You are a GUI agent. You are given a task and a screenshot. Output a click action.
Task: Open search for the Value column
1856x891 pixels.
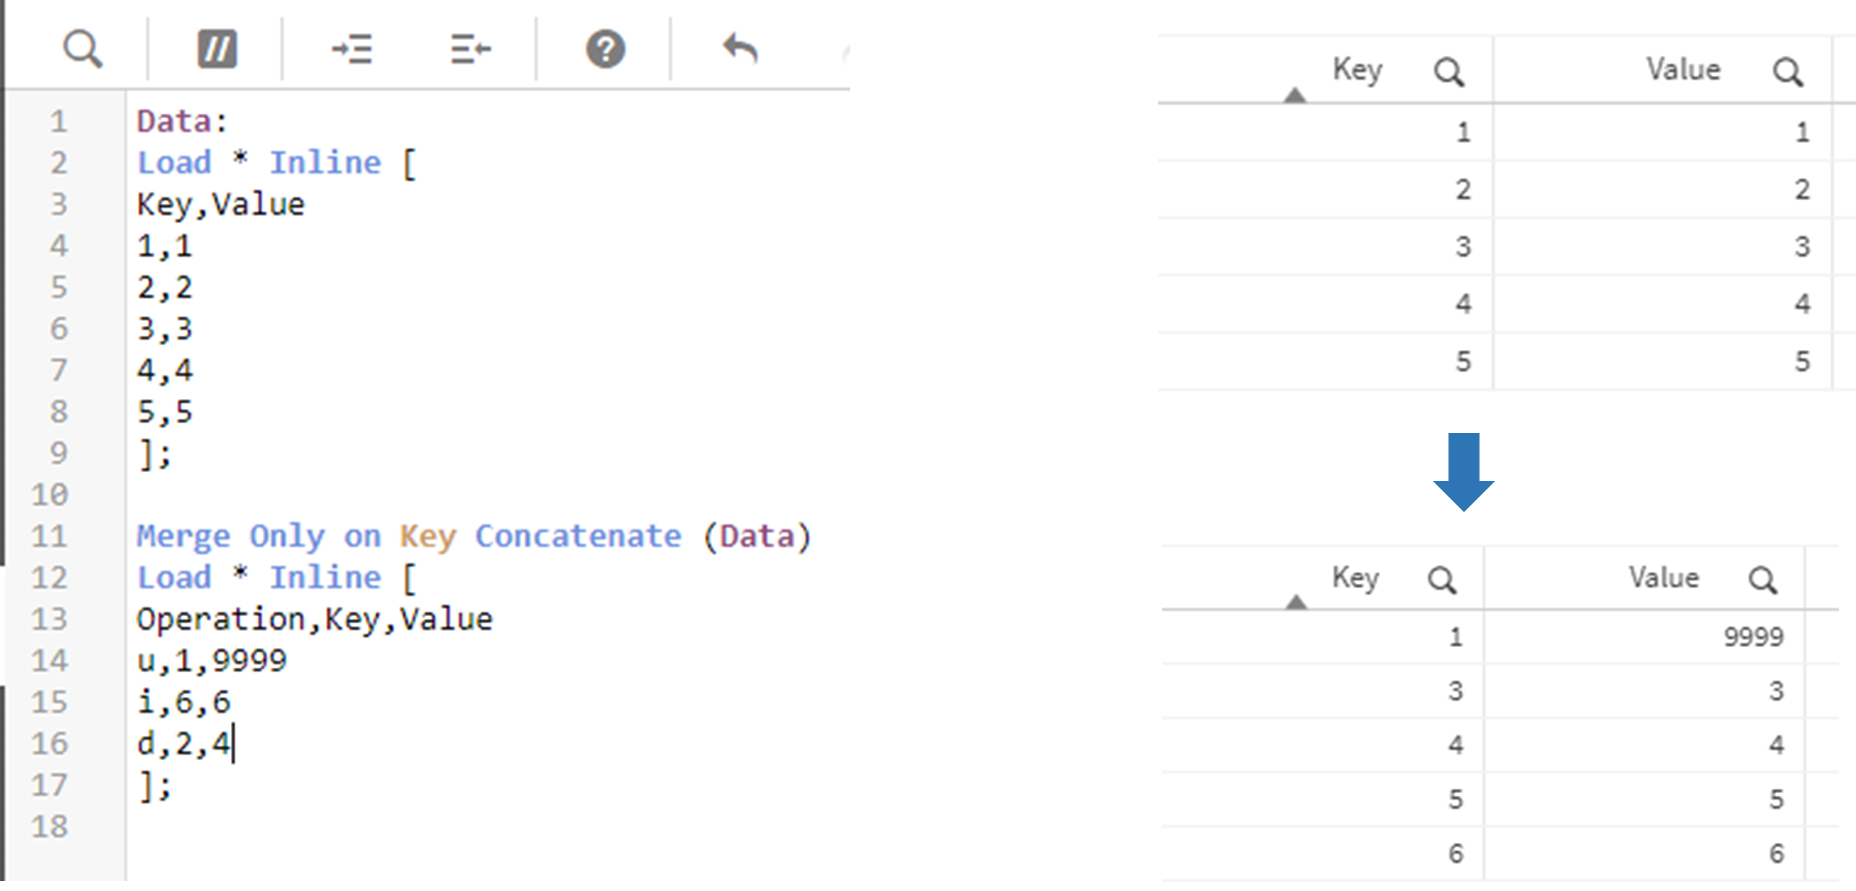pos(1788,70)
